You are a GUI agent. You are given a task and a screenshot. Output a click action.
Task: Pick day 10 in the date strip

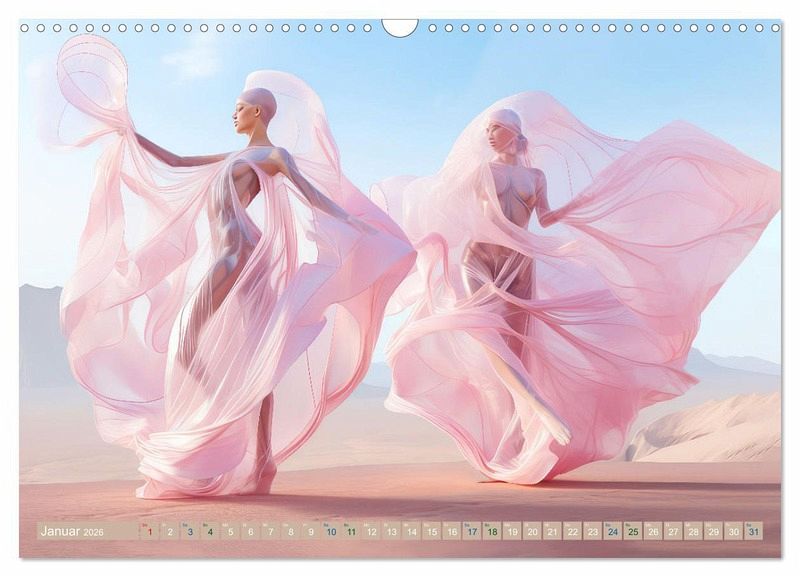[331, 531]
